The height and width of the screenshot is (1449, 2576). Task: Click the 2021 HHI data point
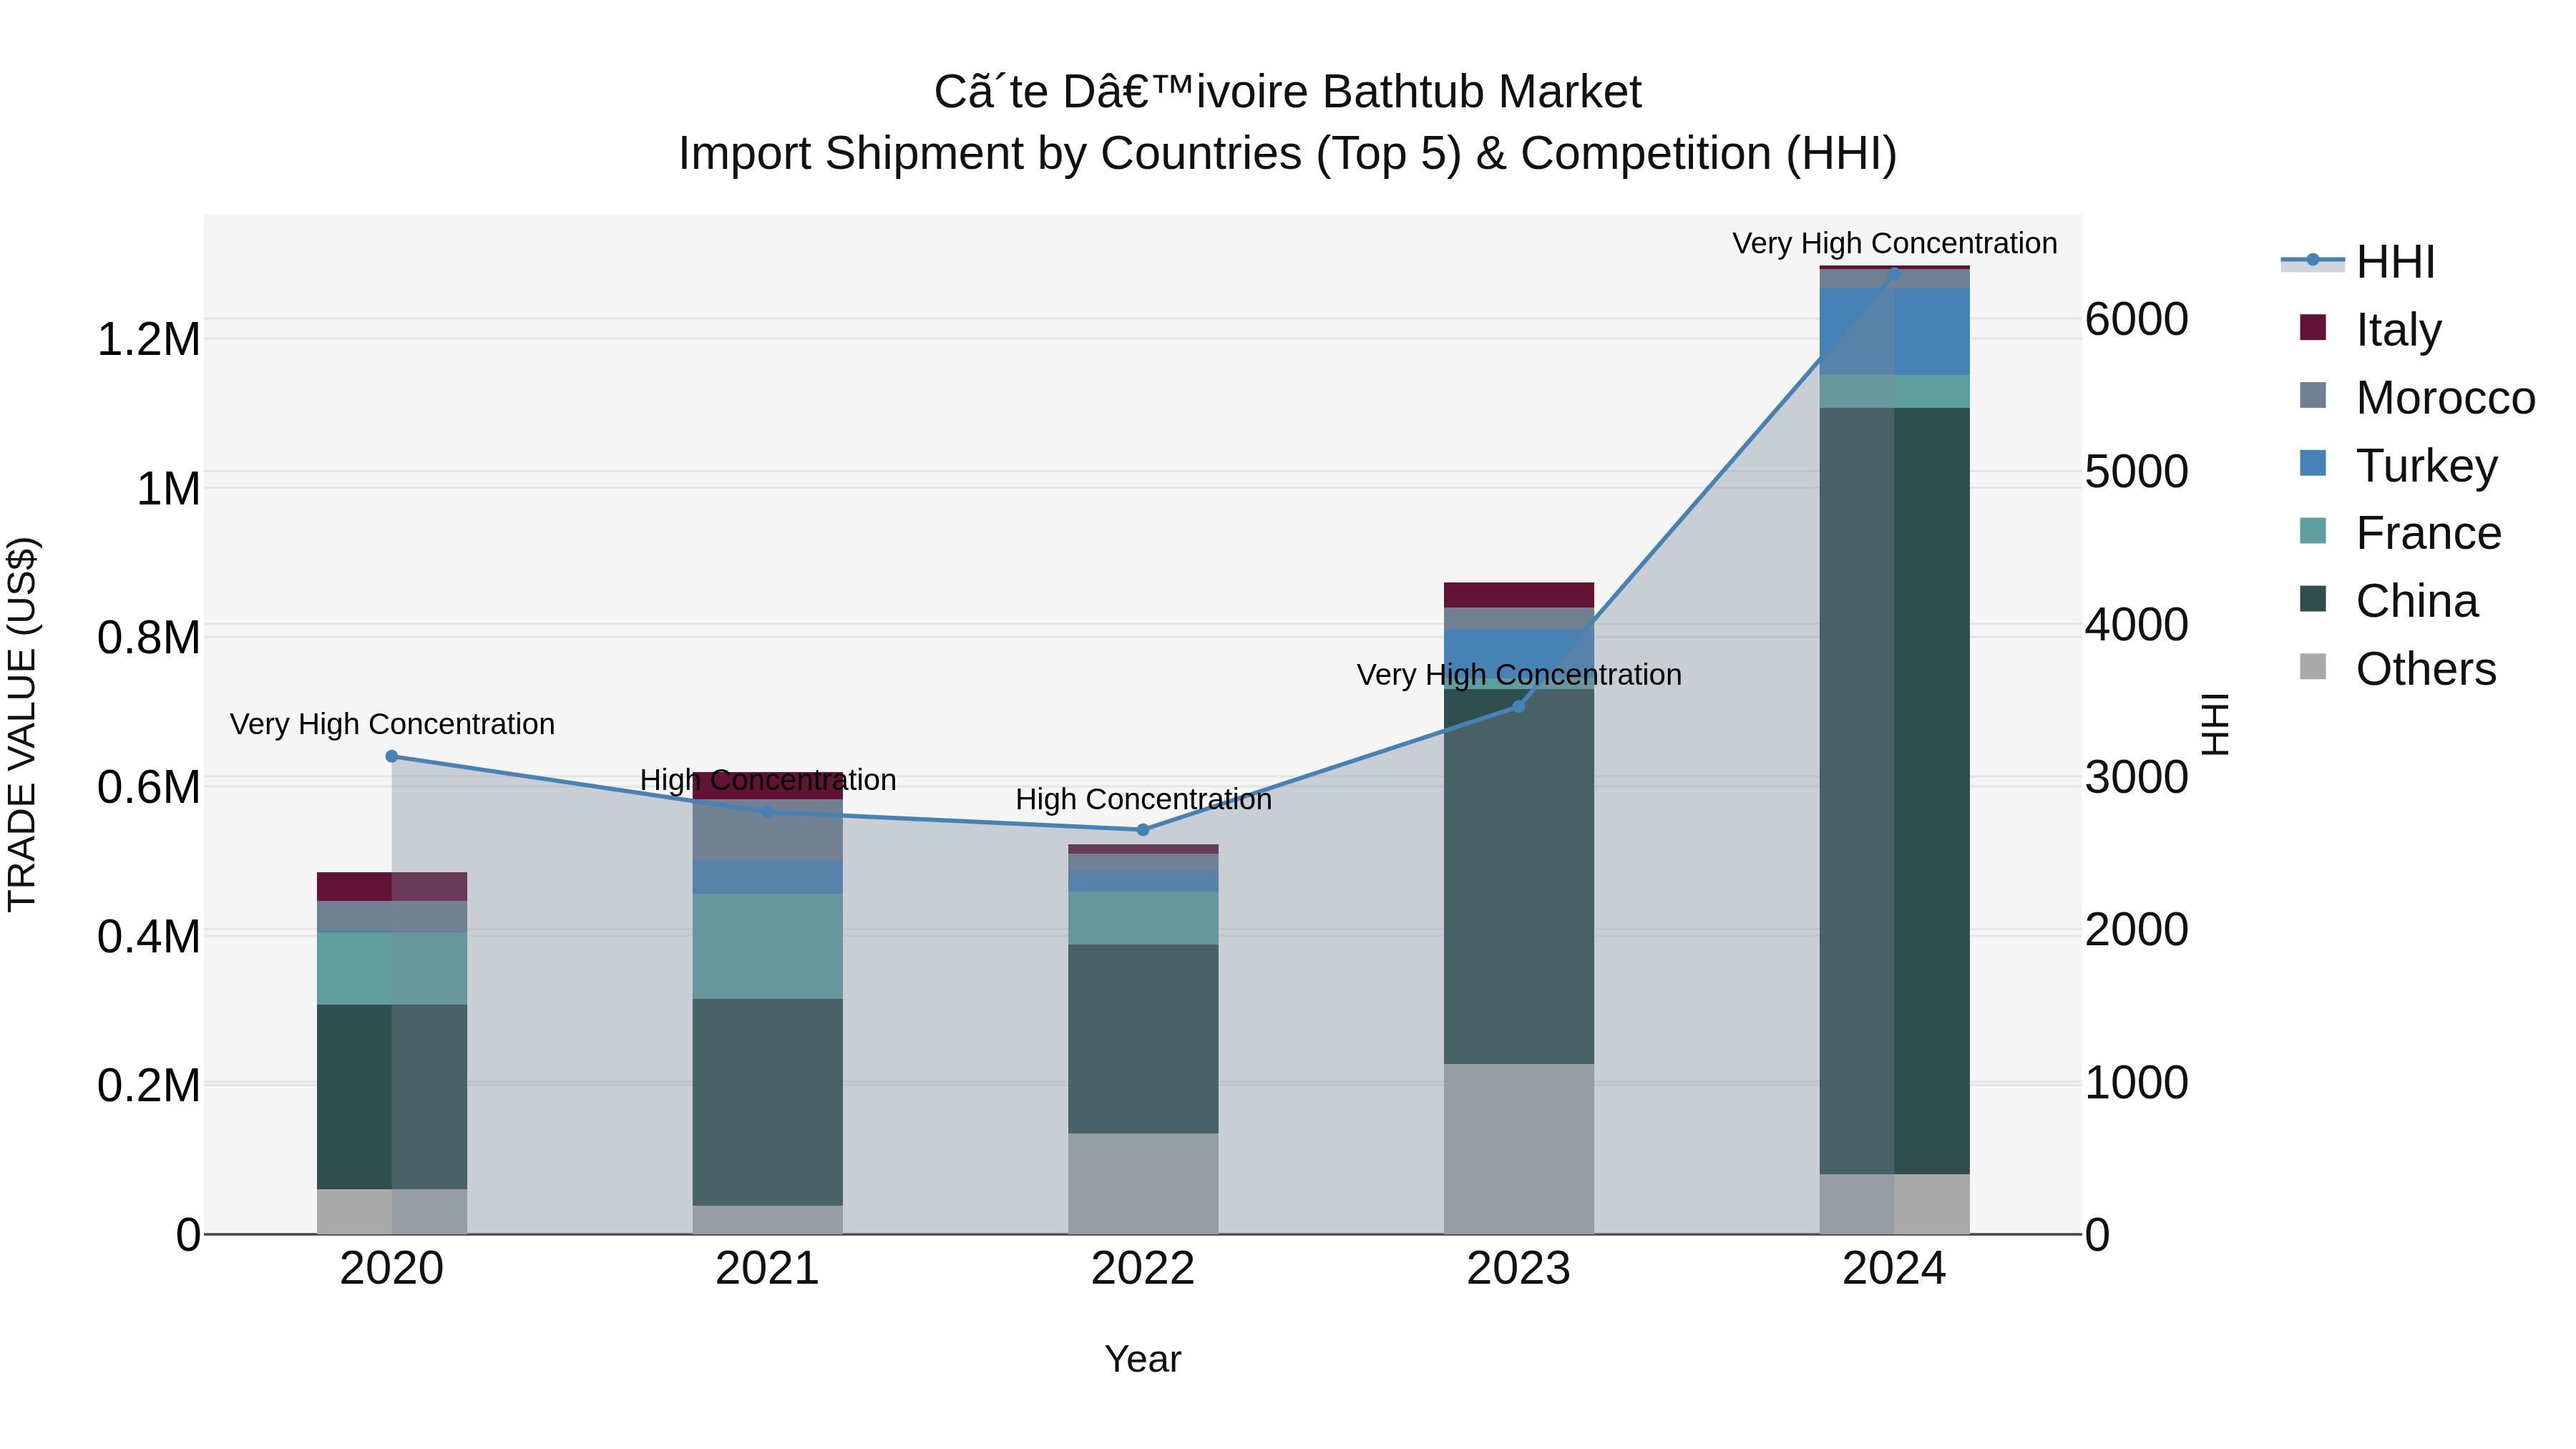[x=768, y=813]
